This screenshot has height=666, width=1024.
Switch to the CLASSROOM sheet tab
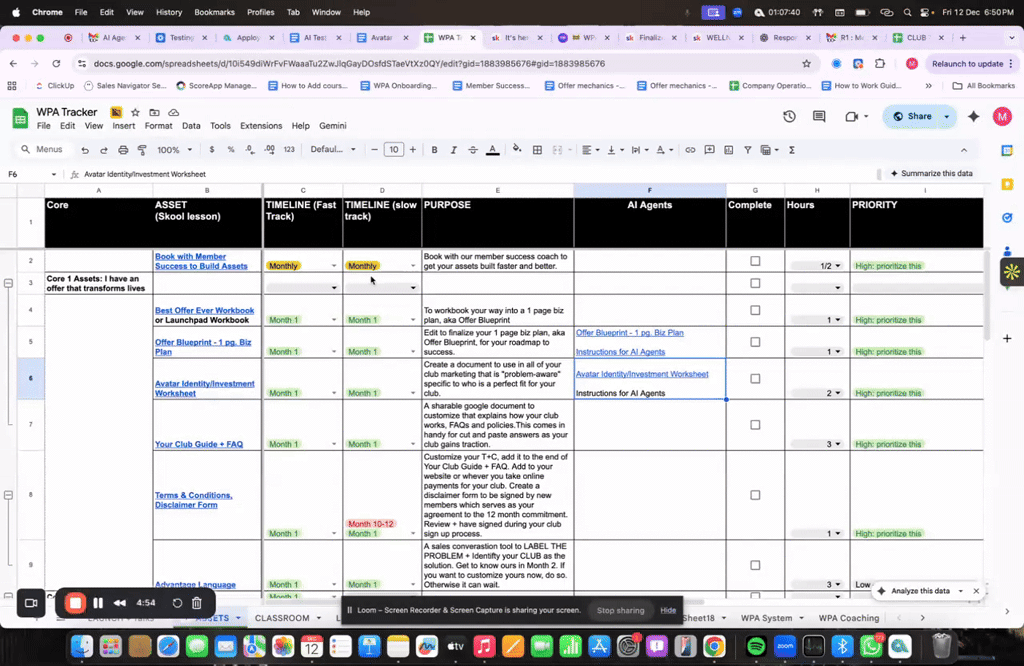point(282,618)
